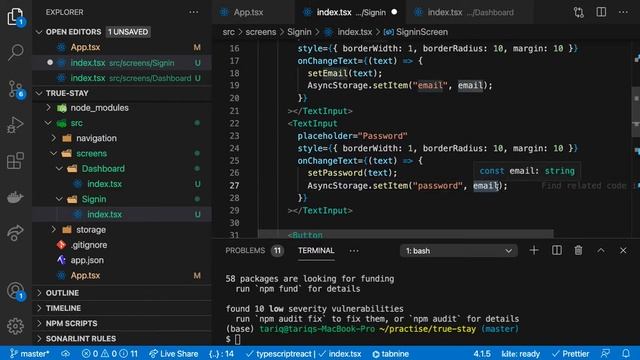Click the synchronize changes cloud icon
The height and width of the screenshot is (360, 640).
point(65,353)
